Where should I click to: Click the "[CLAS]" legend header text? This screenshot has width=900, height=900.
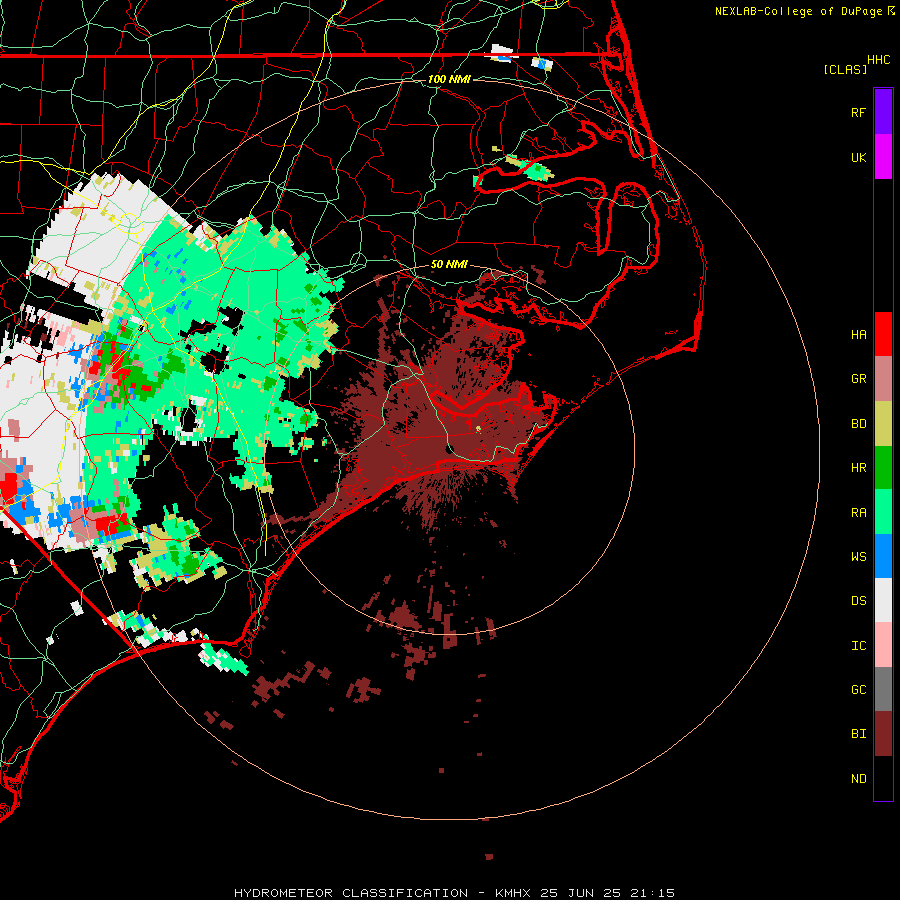845,69
